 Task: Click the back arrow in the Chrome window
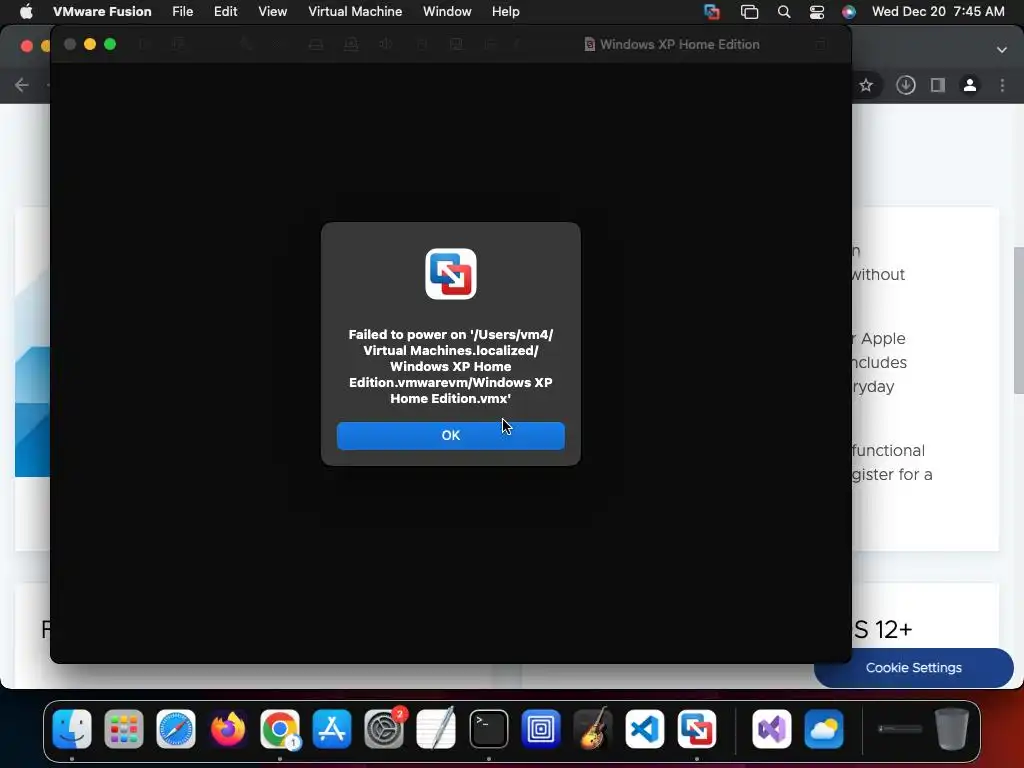22,85
